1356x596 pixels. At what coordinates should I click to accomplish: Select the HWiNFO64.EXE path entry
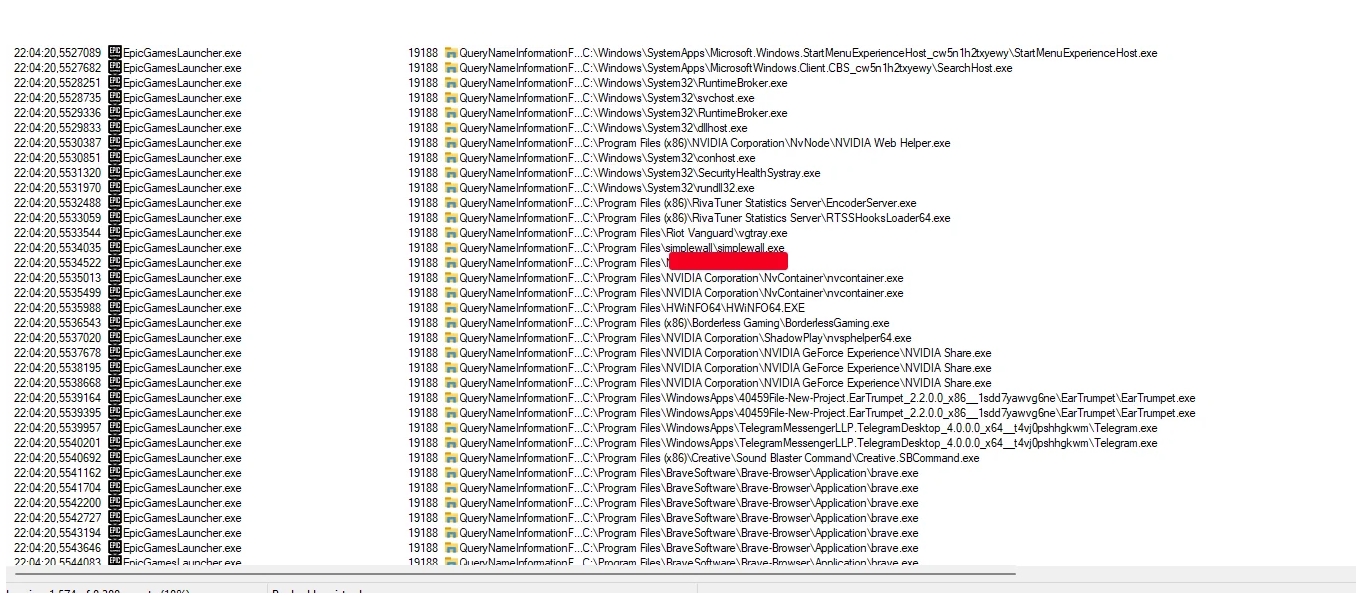point(694,308)
